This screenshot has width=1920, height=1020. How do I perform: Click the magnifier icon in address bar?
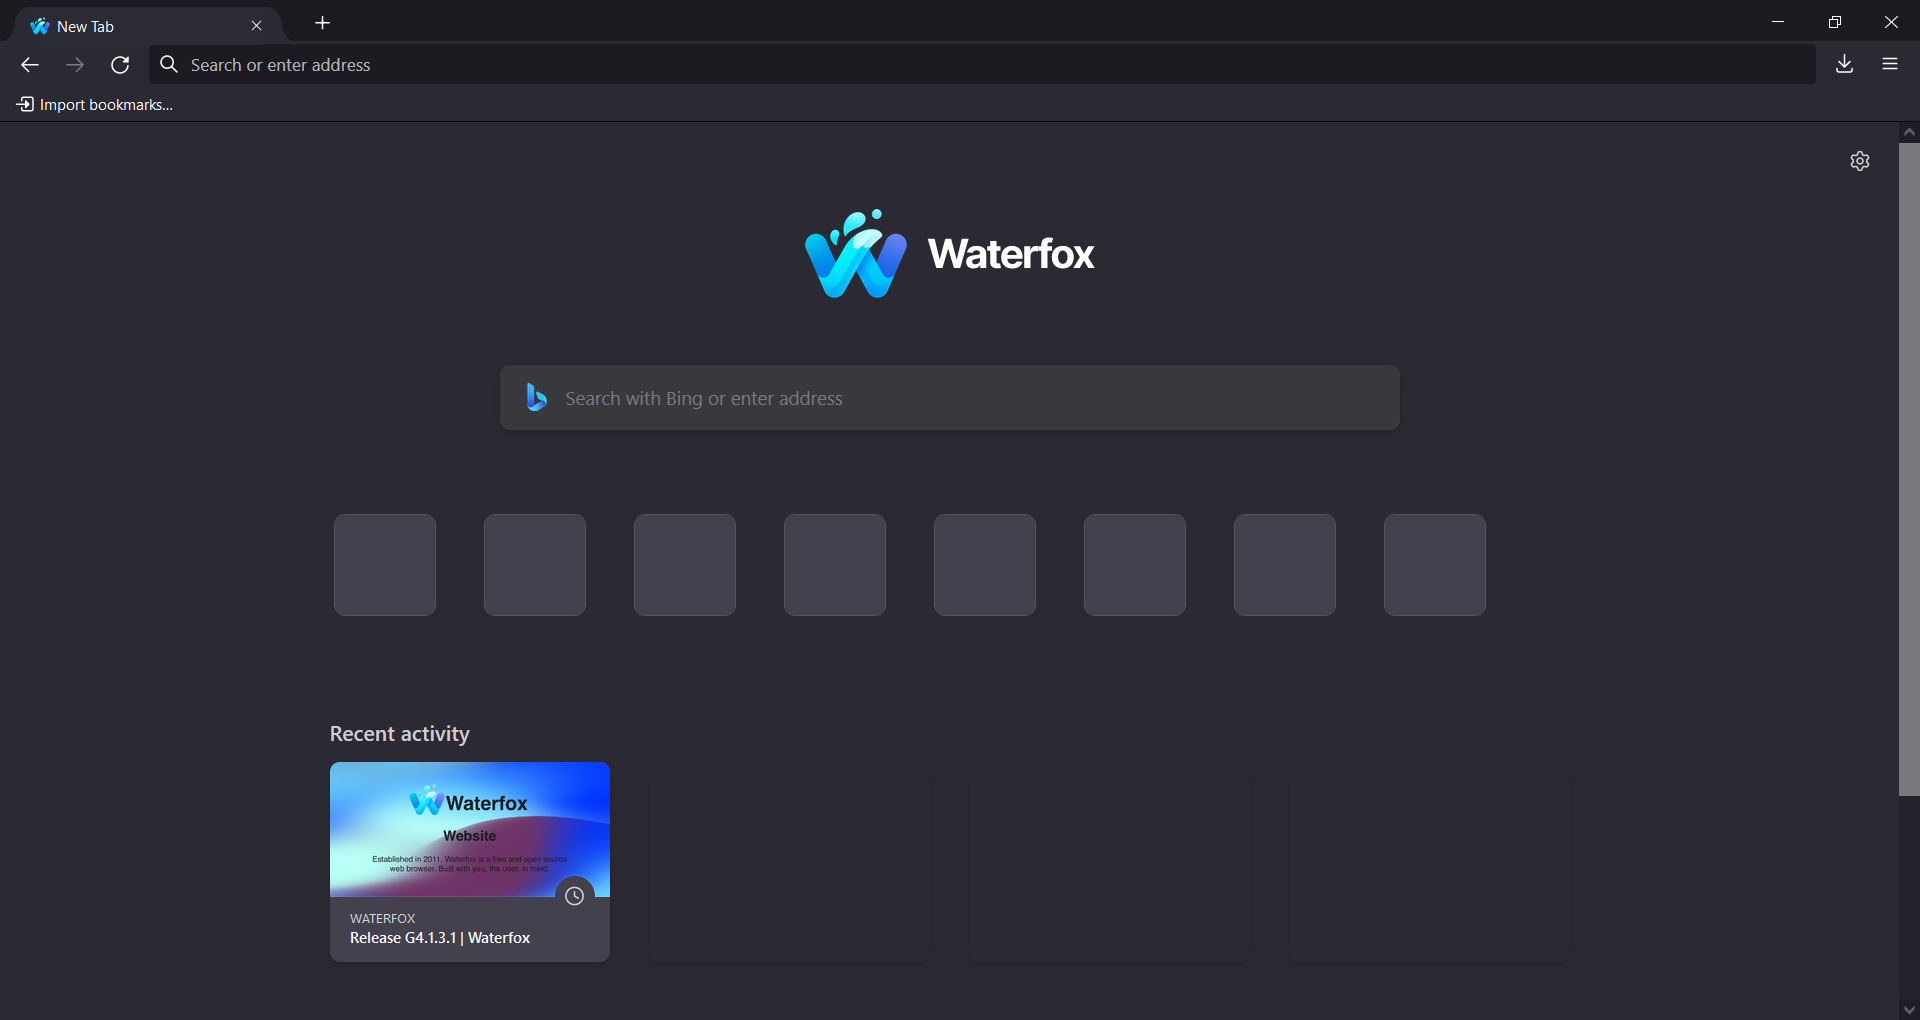pyautogui.click(x=169, y=65)
